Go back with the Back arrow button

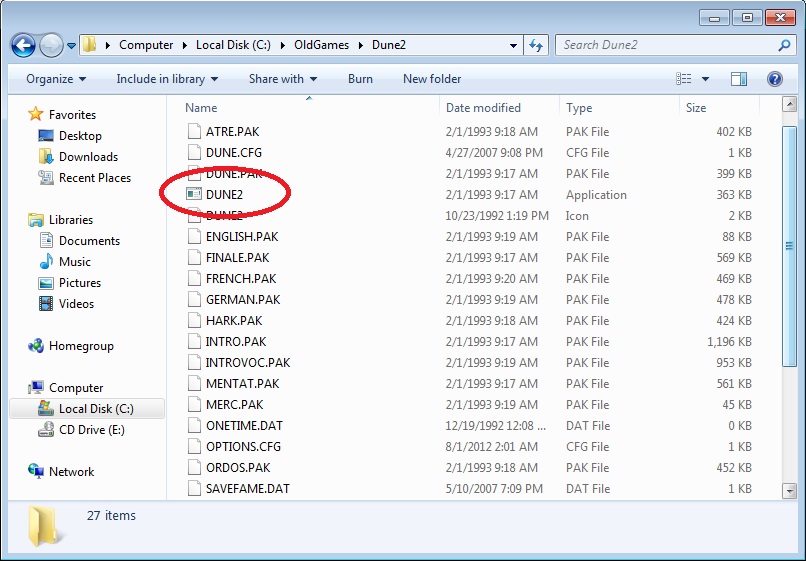pos(23,46)
